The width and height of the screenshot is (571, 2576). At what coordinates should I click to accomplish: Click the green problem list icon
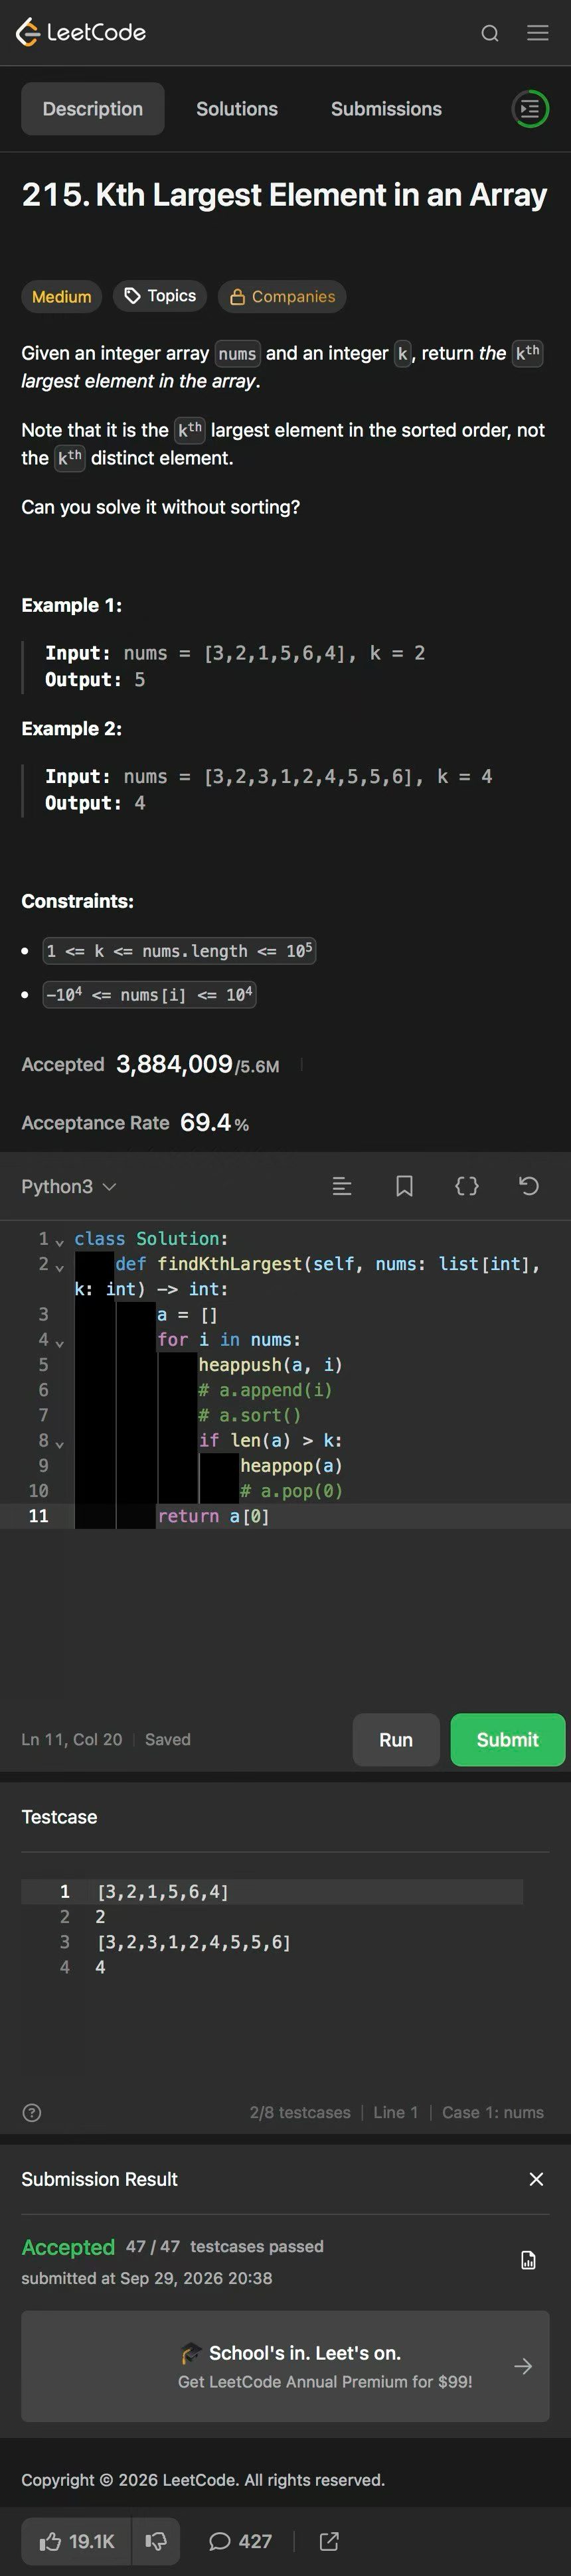click(530, 108)
